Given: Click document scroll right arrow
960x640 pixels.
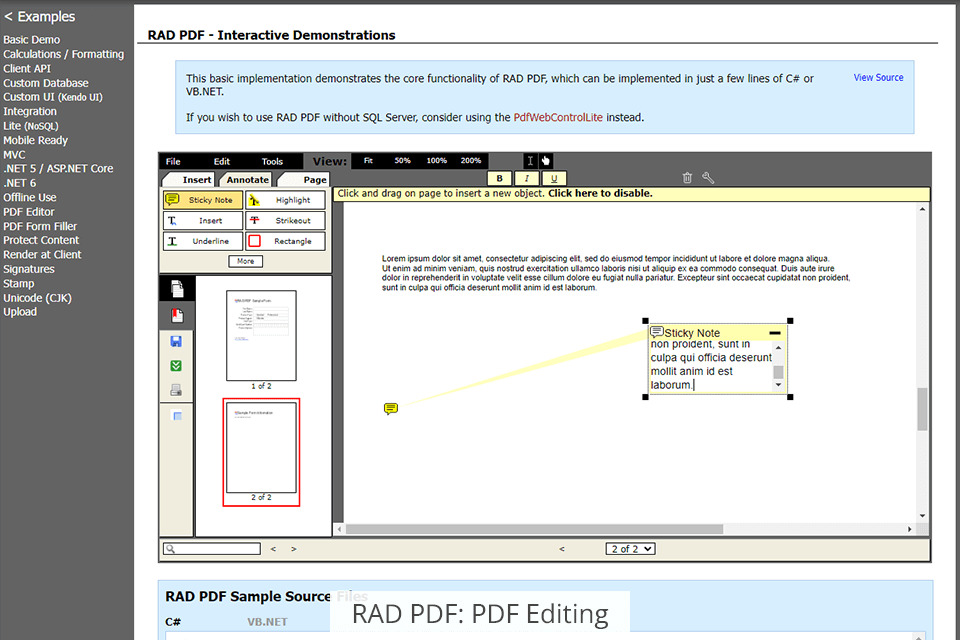Looking at the screenshot, I should [x=910, y=529].
